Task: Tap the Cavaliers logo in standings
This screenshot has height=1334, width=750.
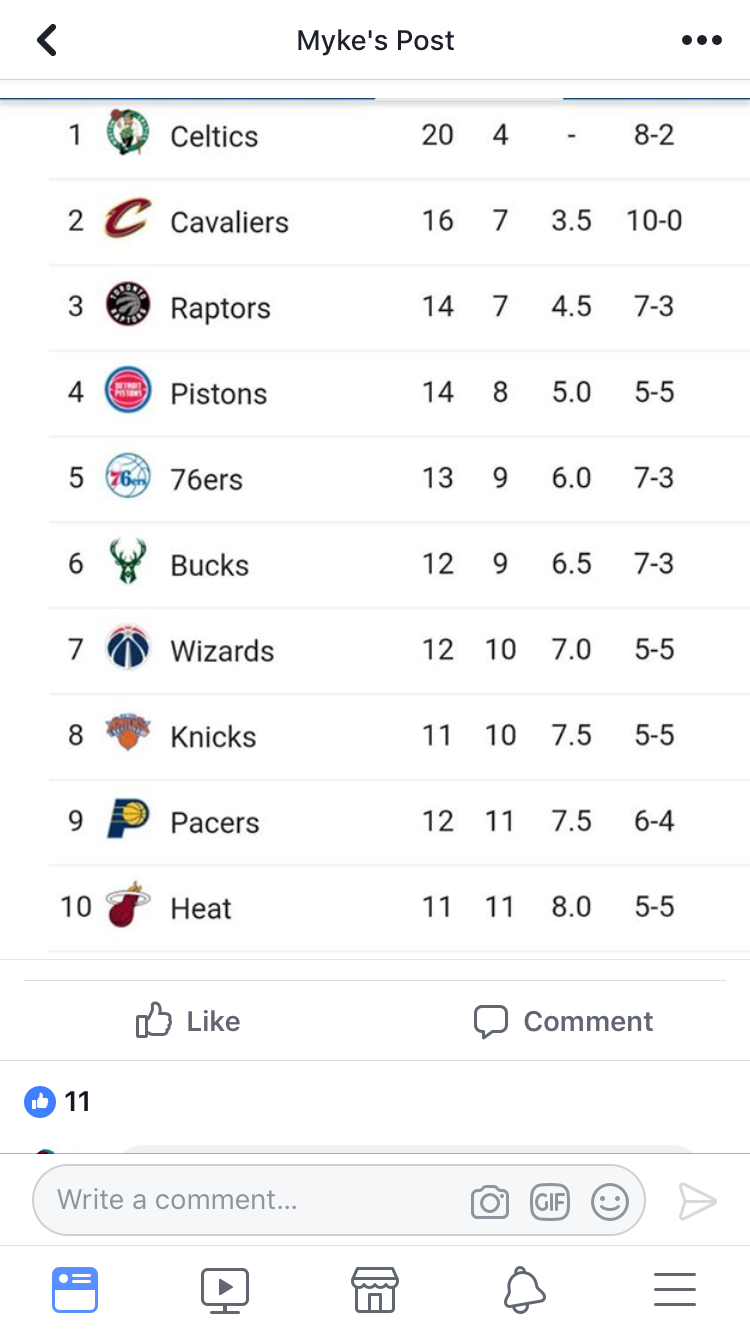Action: click(128, 220)
